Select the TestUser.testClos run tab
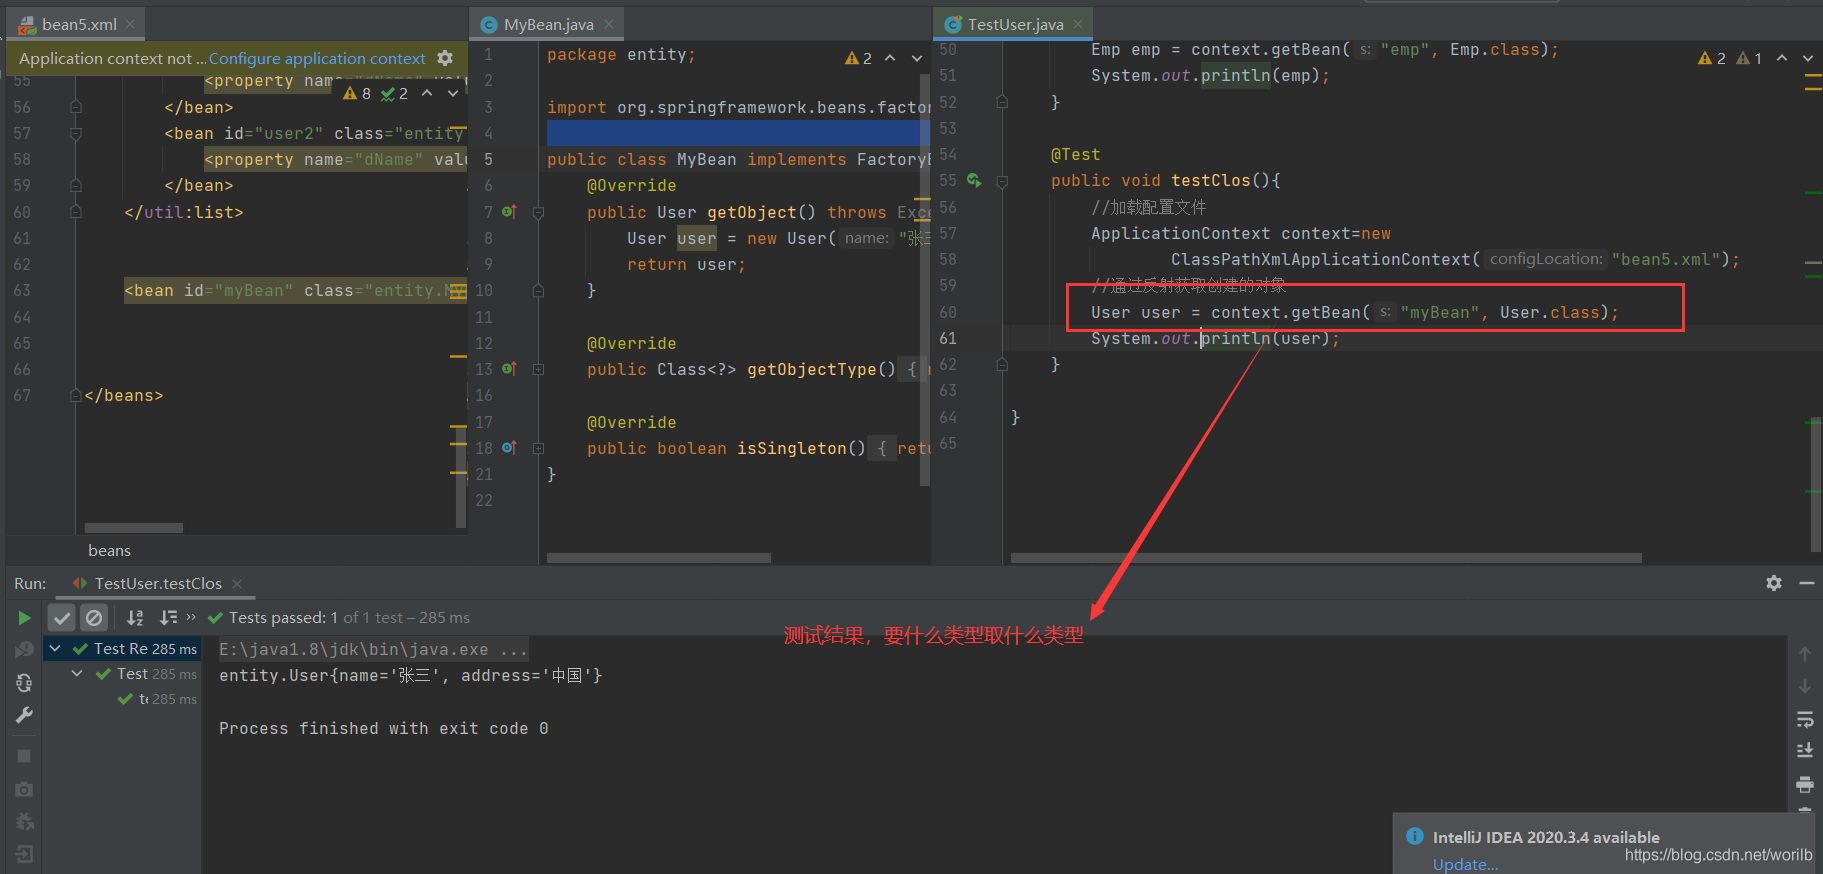The image size is (1823, 874). (158, 583)
